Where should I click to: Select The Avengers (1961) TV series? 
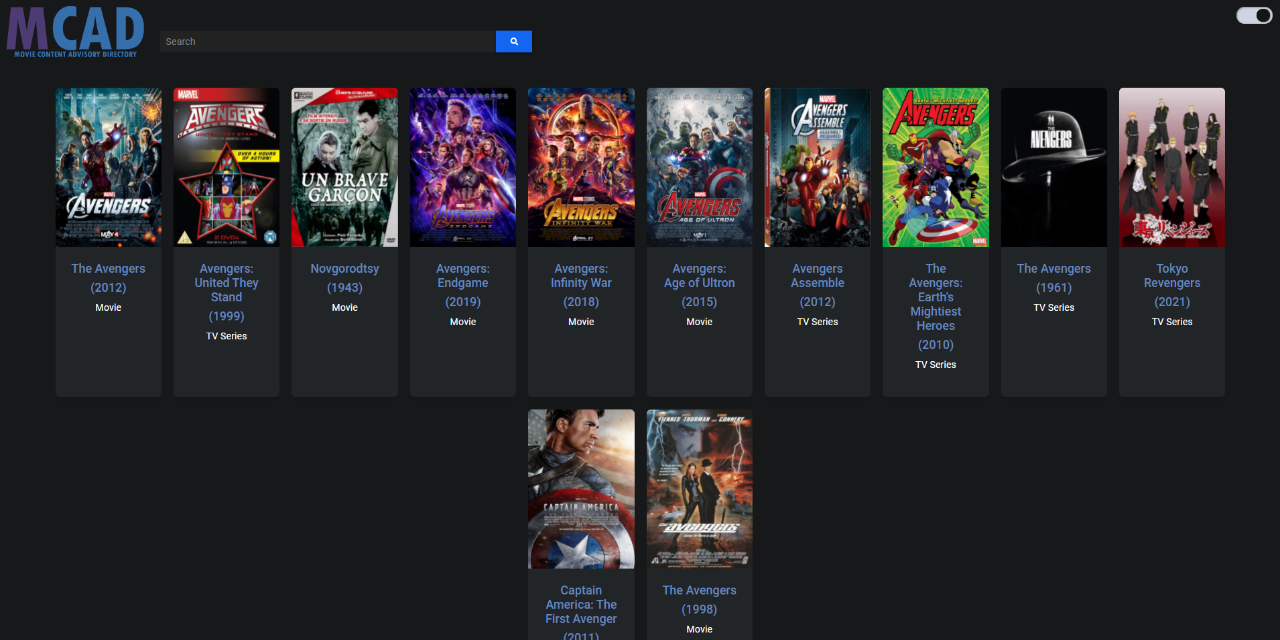click(1053, 277)
